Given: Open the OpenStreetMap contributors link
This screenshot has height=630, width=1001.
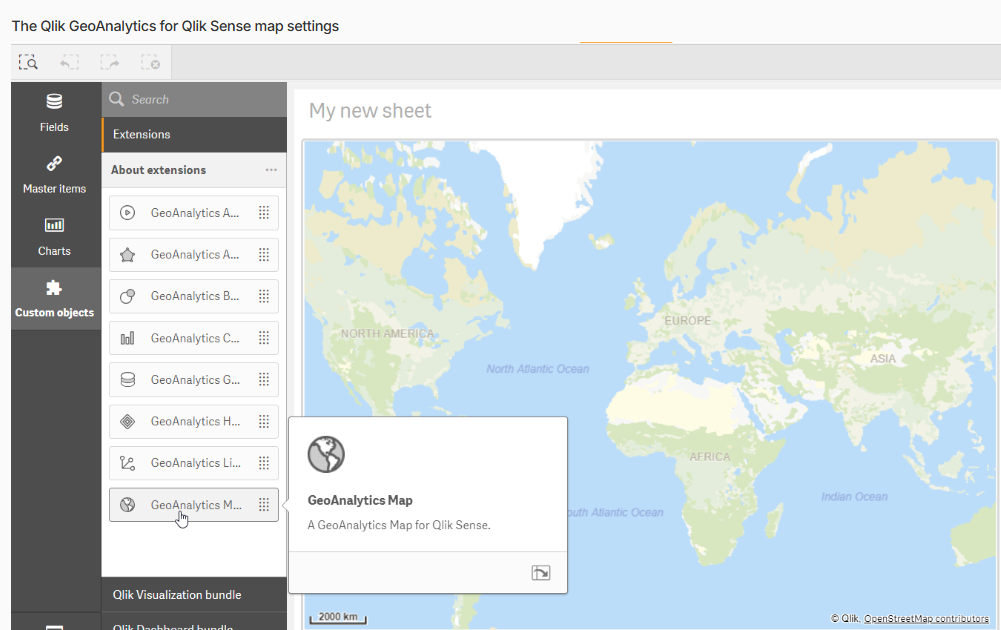Looking at the screenshot, I should point(926,619).
